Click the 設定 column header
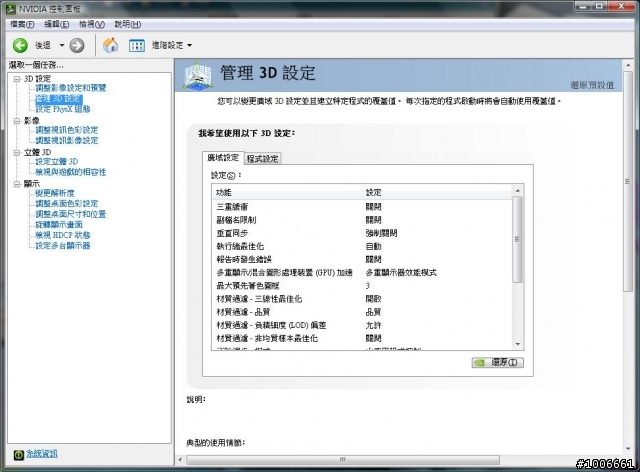Screen dimensions: 640x472 437,192
